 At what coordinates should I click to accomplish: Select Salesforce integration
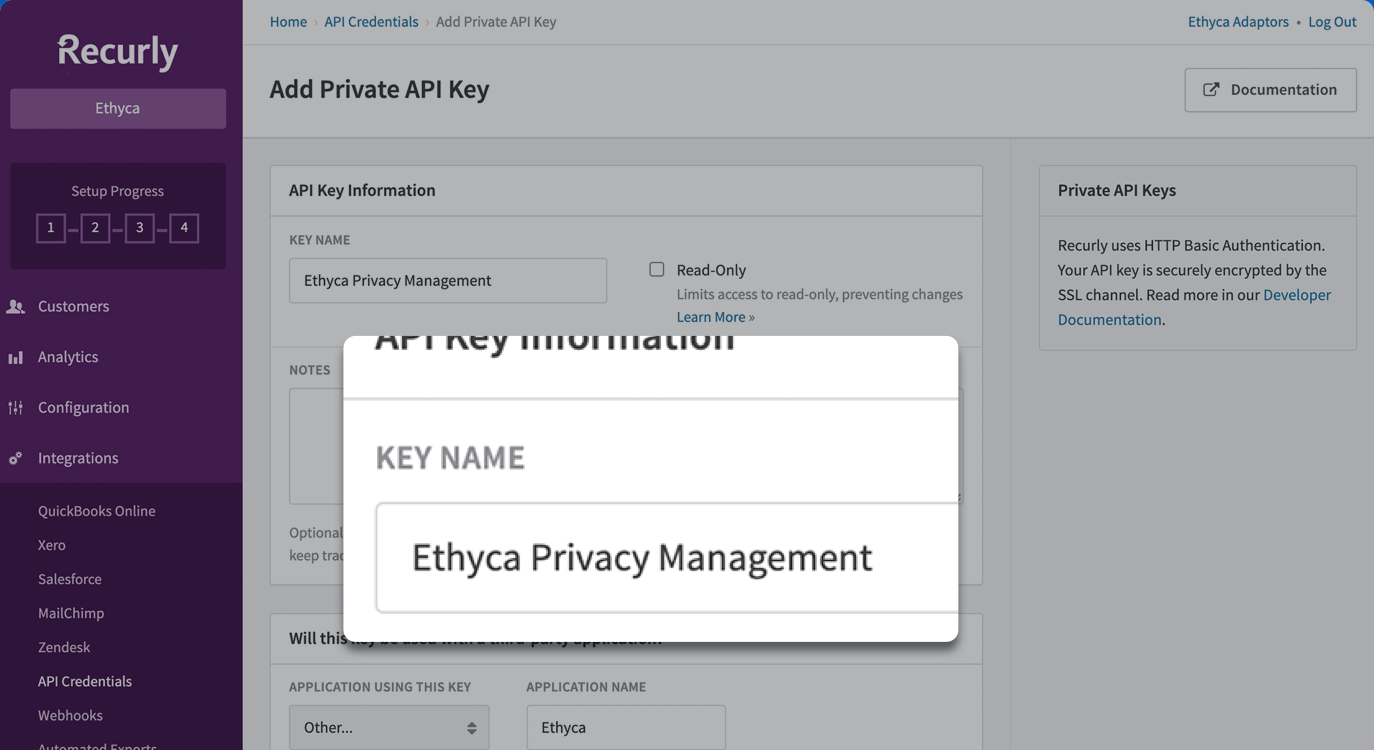click(70, 579)
